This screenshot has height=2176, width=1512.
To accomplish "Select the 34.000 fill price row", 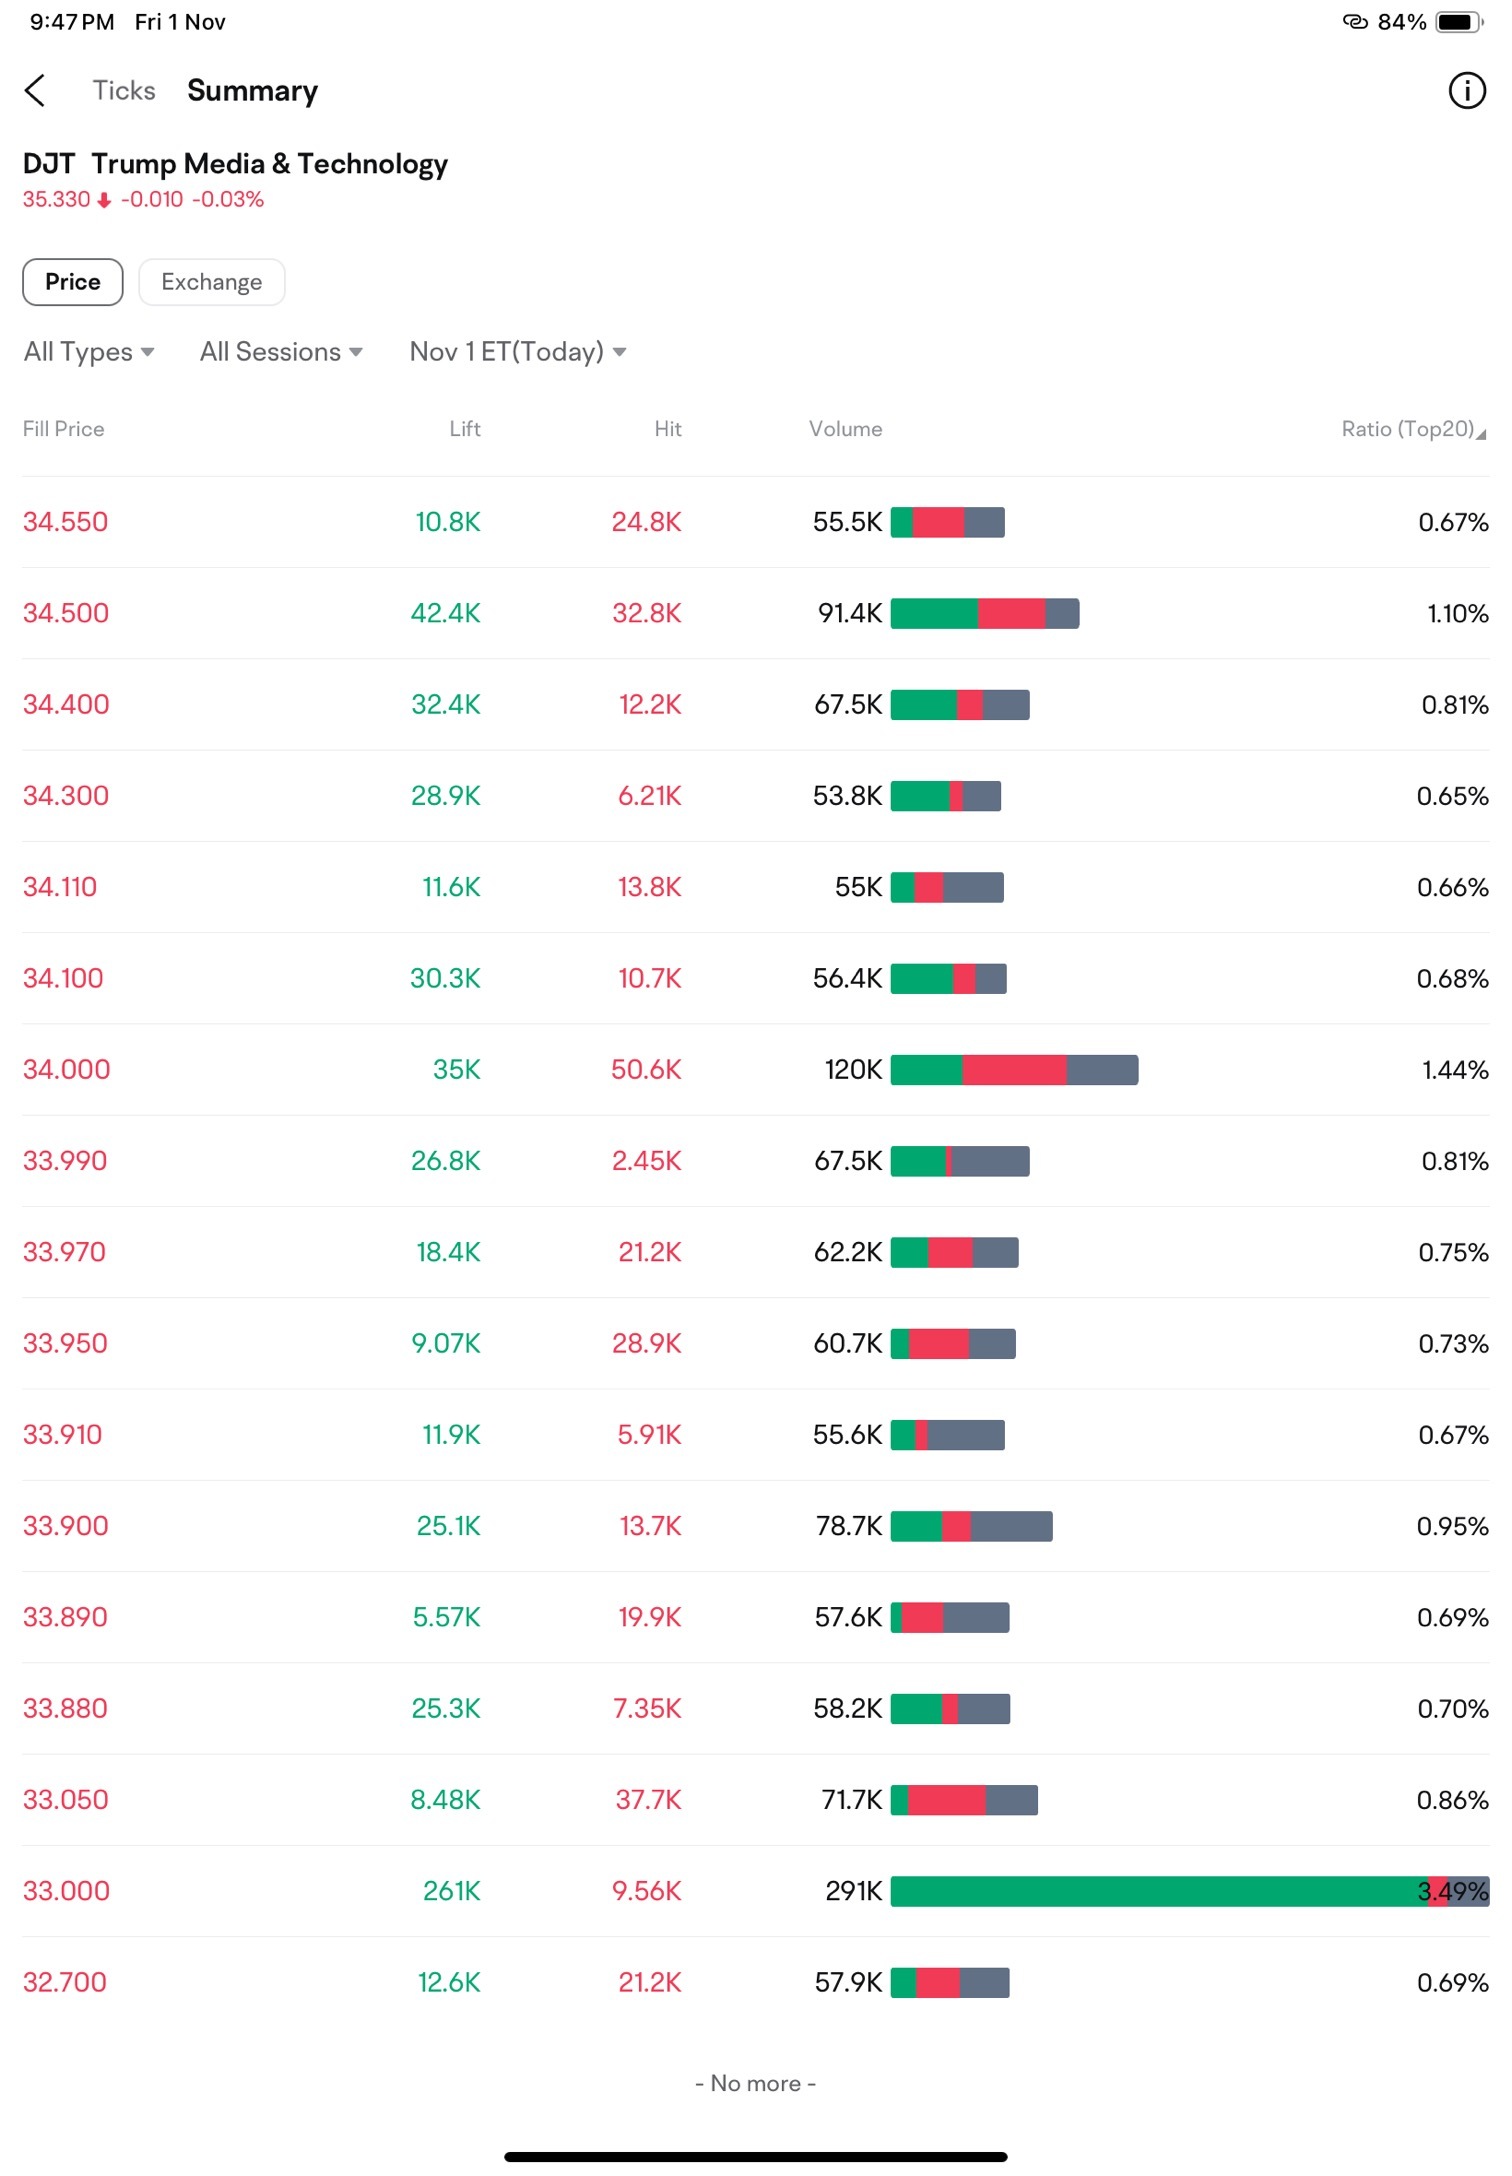I will tap(756, 1069).
